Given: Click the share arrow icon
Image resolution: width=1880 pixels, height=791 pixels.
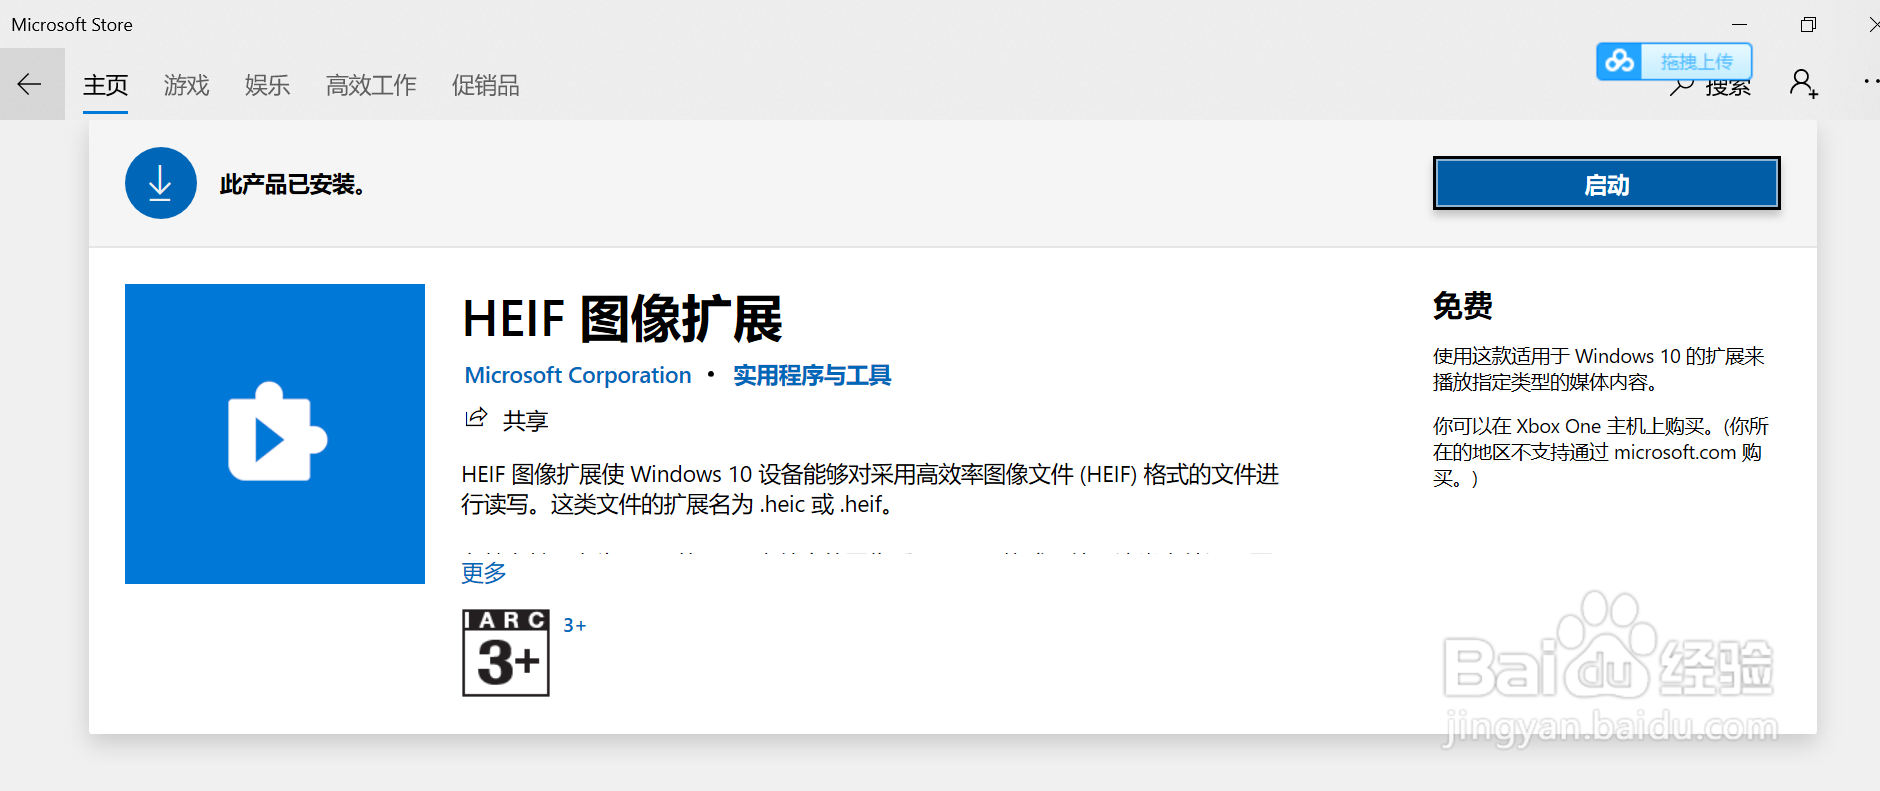Looking at the screenshot, I should click(x=476, y=418).
